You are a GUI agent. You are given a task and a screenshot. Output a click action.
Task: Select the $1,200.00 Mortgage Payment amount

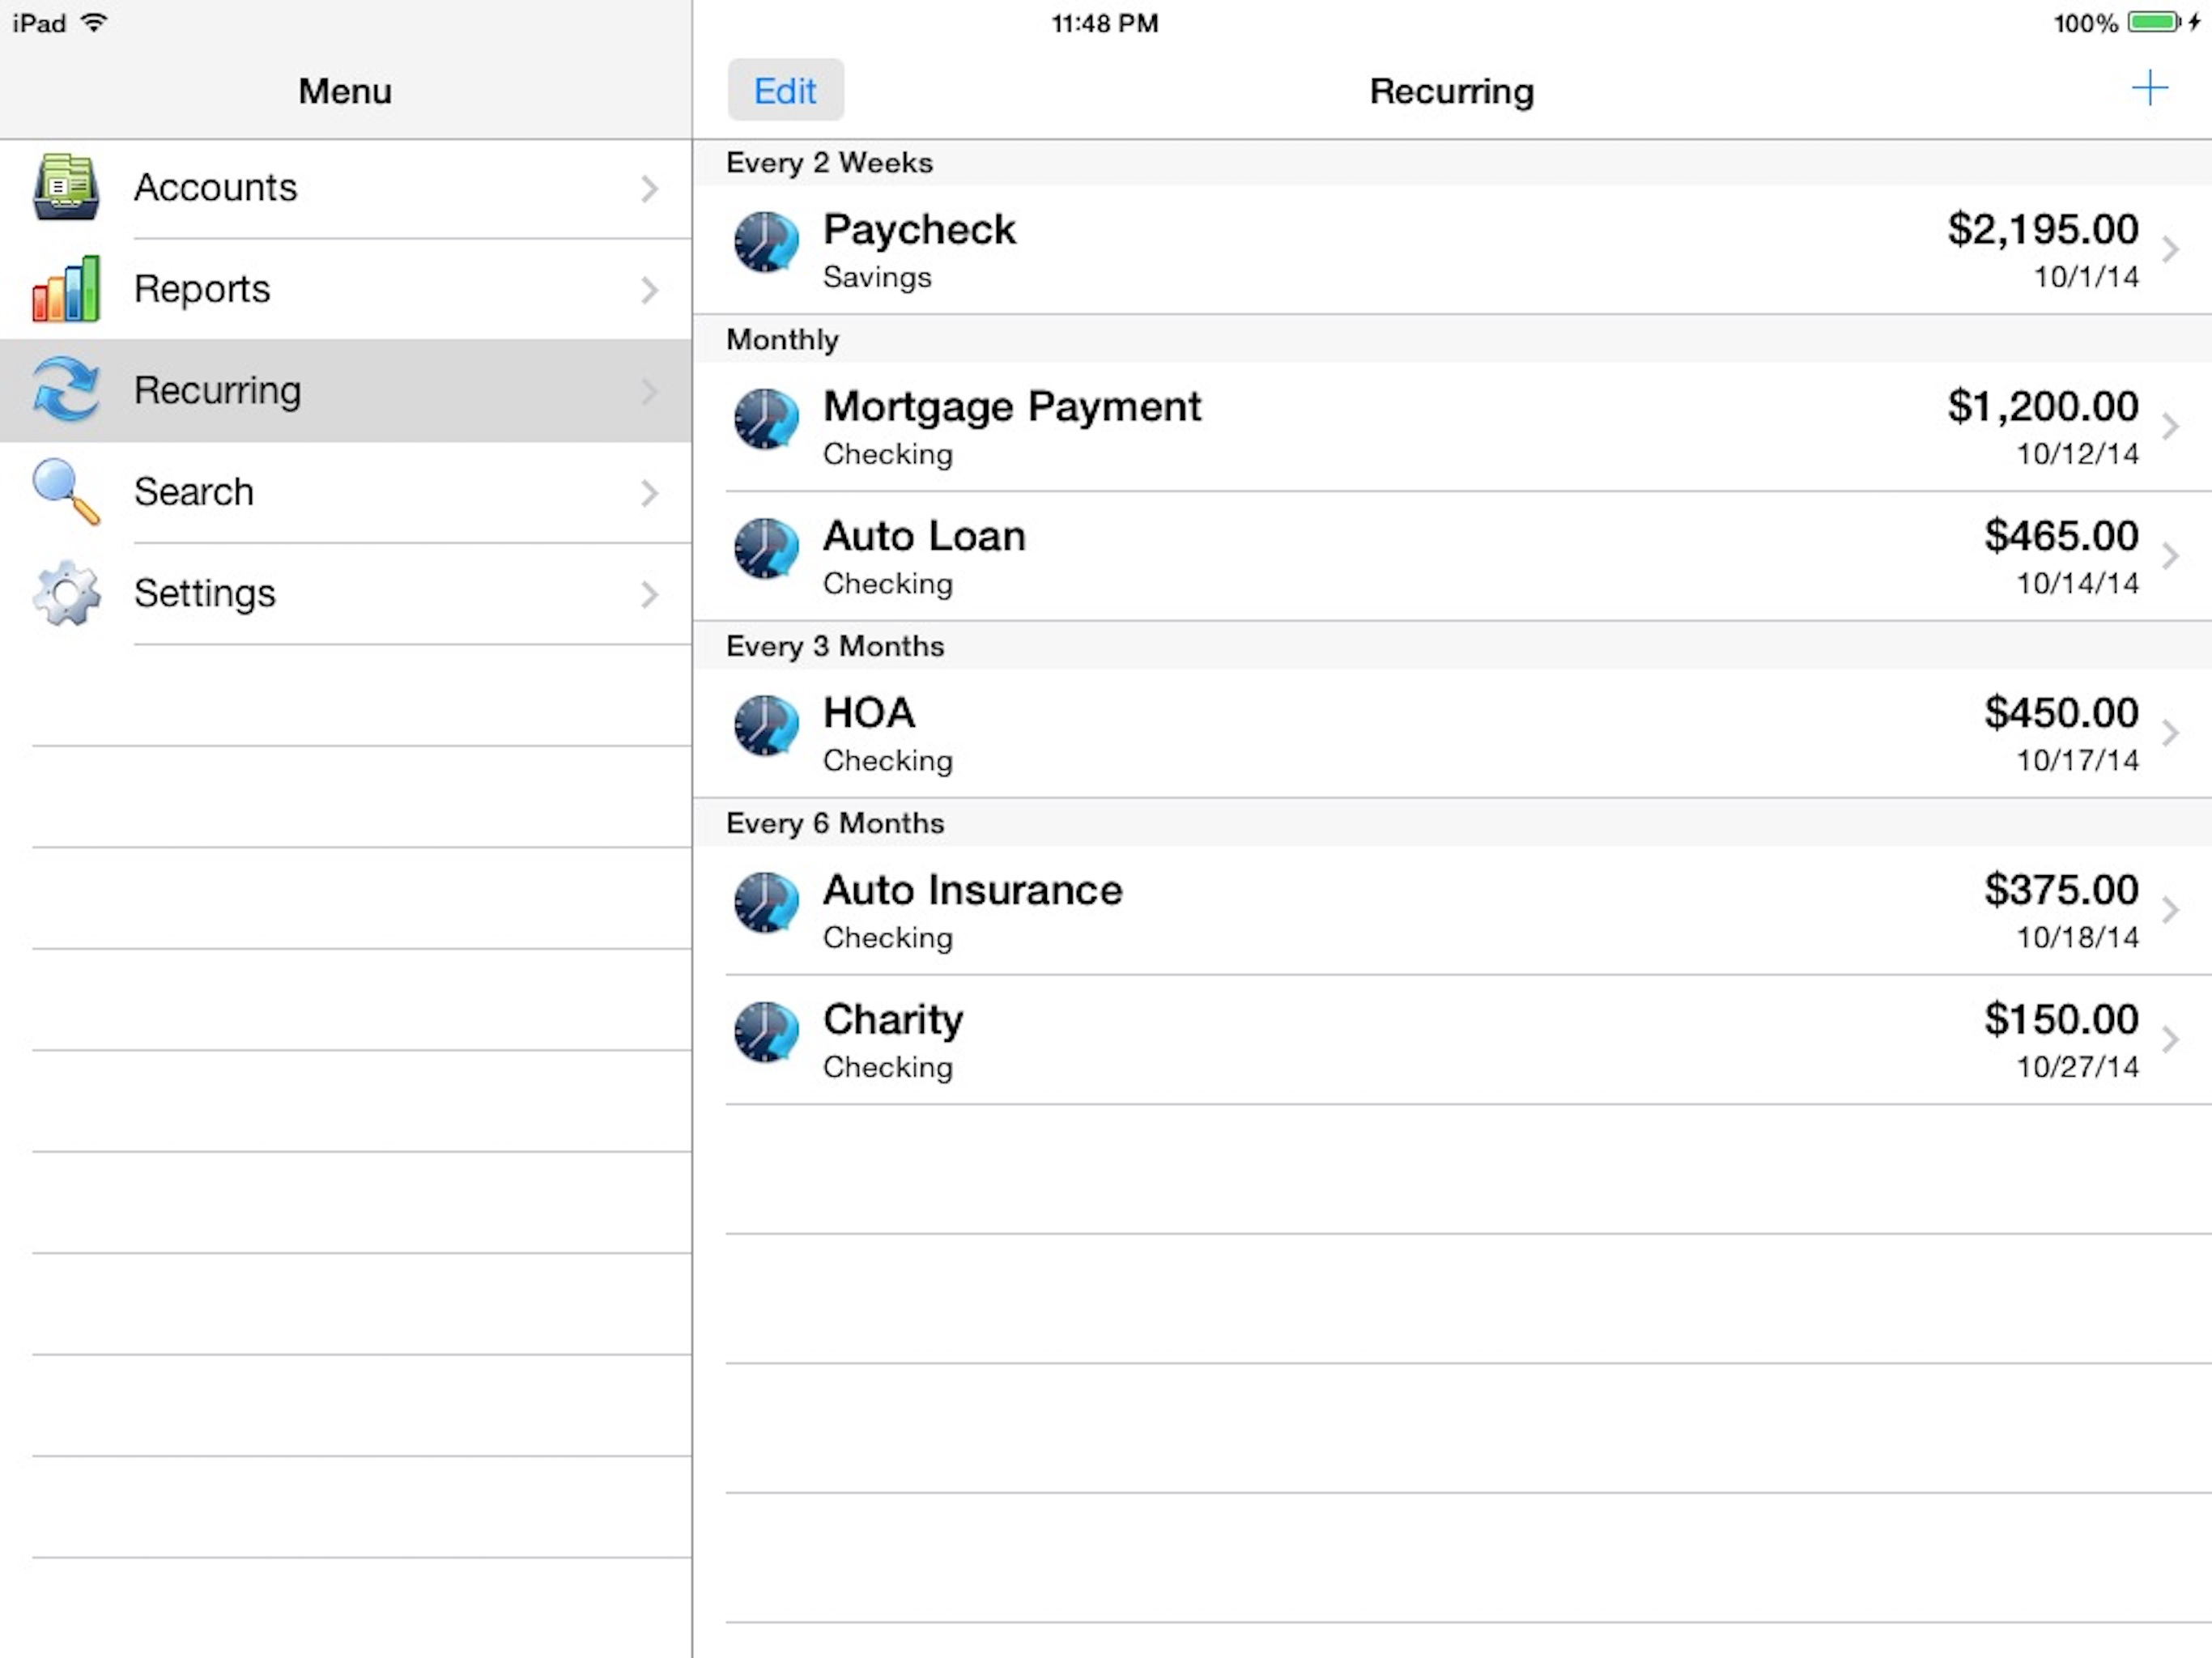point(2041,407)
